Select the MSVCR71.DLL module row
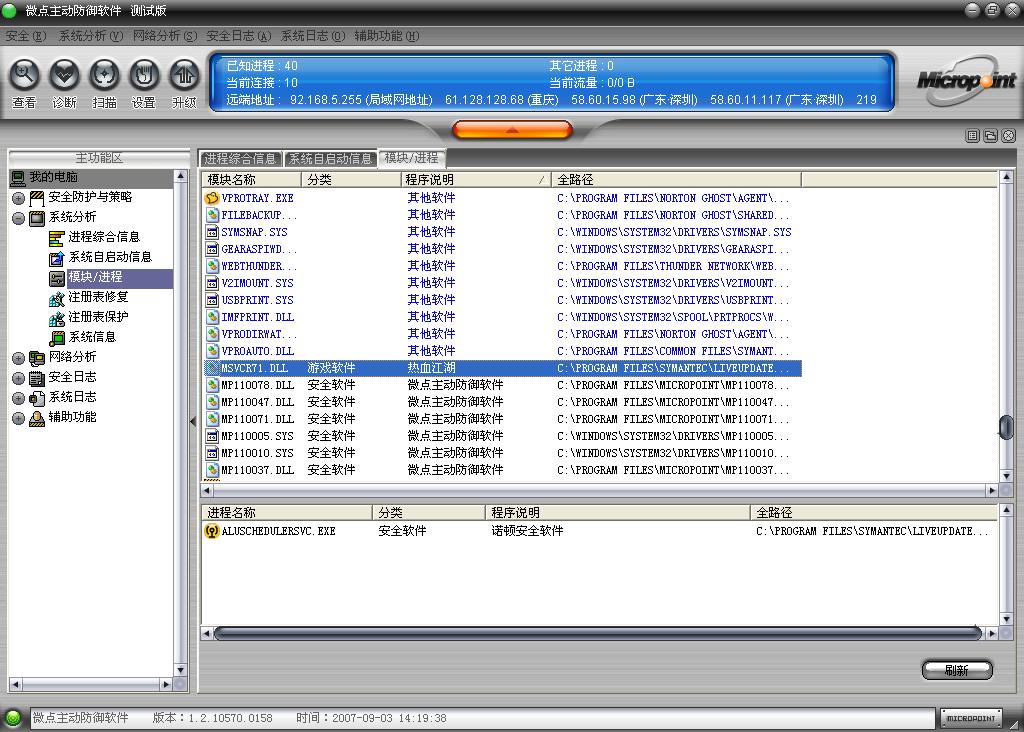Image resolution: width=1024 pixels, height=732 pixels. coord(502,368)
